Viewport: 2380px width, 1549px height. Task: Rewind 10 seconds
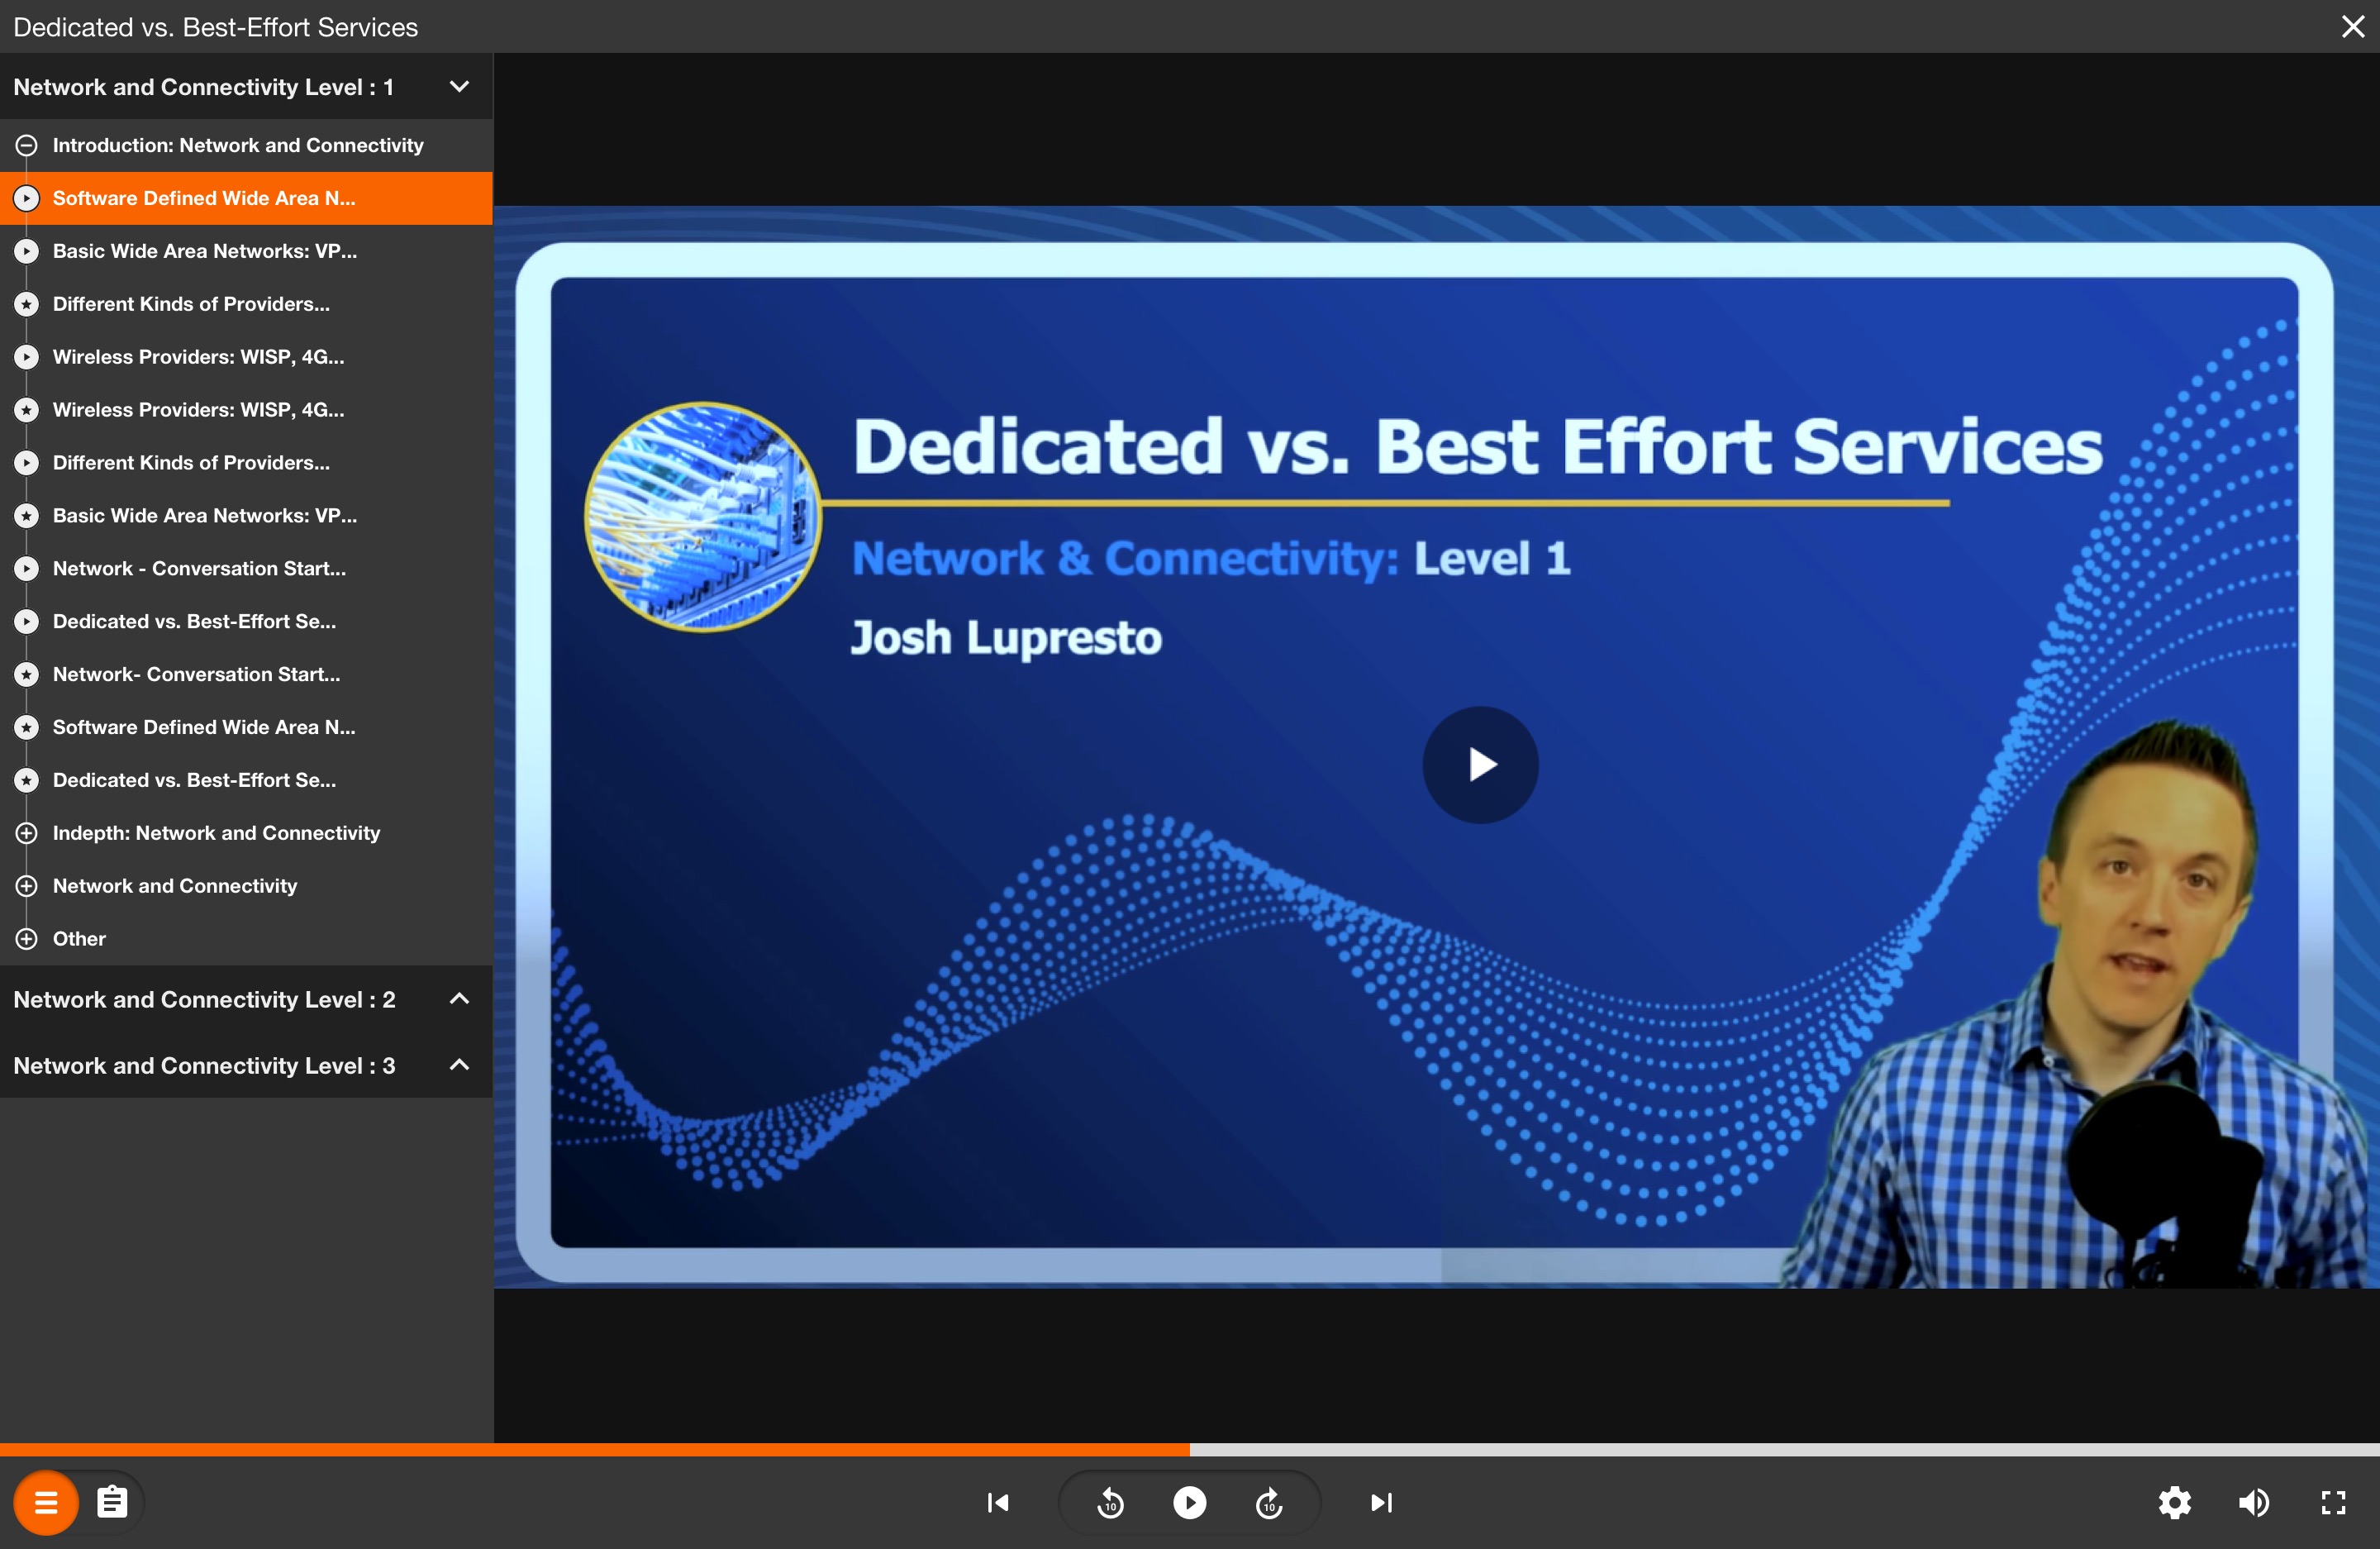click(1110, 1502)
